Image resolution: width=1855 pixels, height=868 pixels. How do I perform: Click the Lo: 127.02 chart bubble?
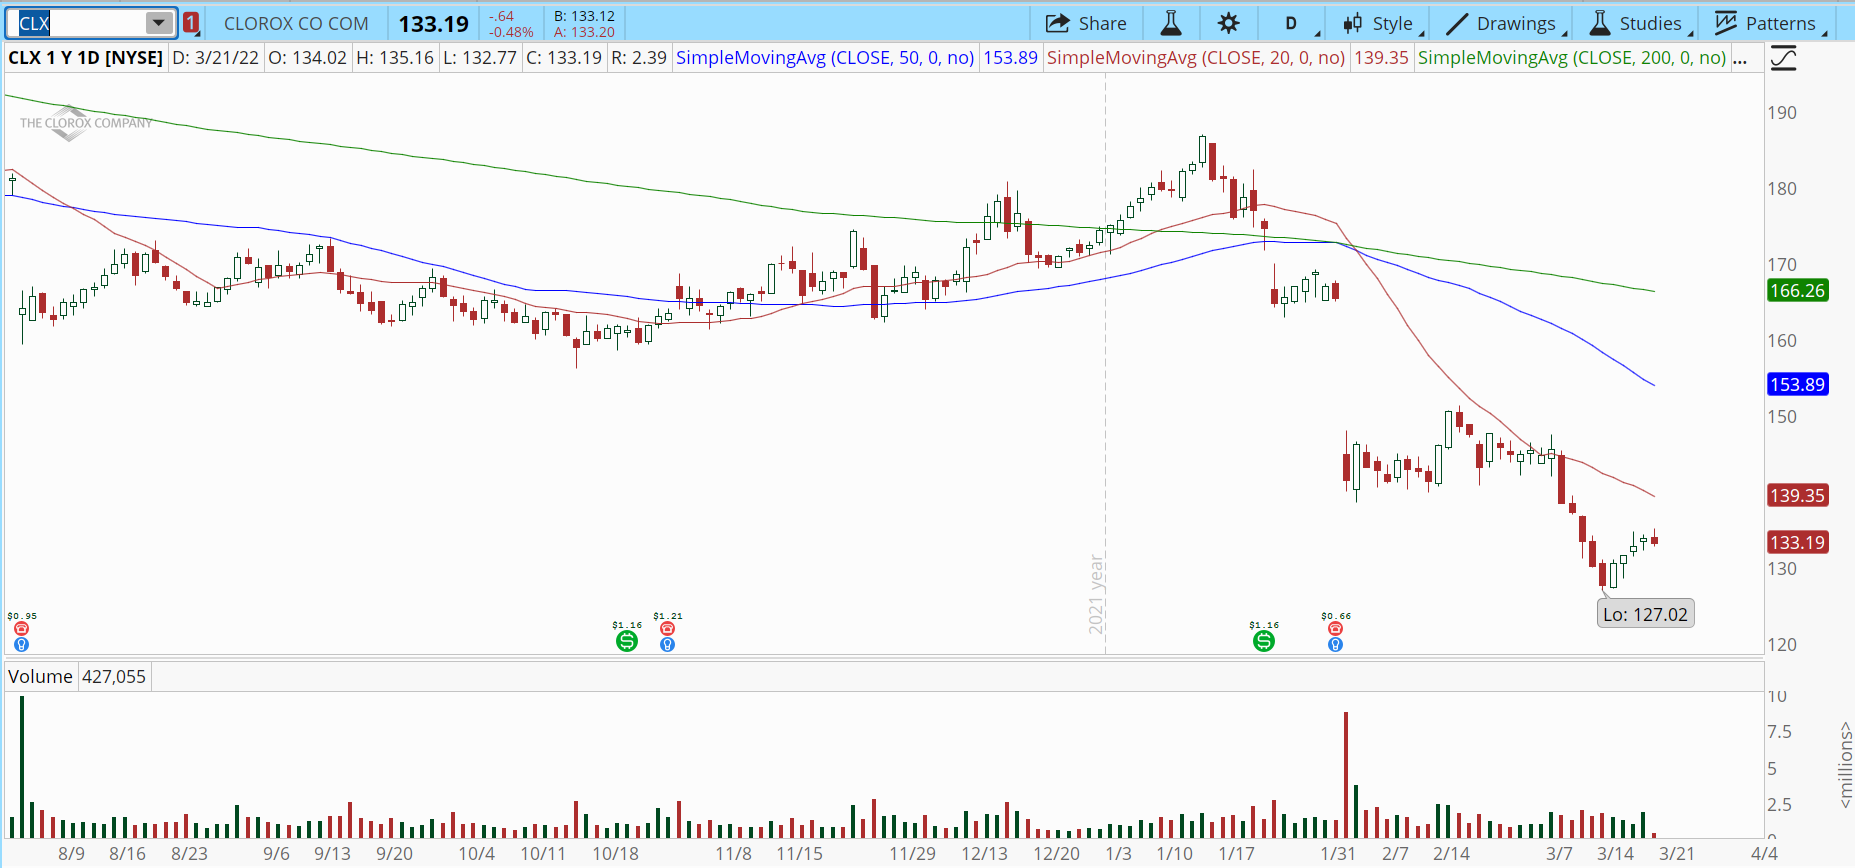(1646, 614)
